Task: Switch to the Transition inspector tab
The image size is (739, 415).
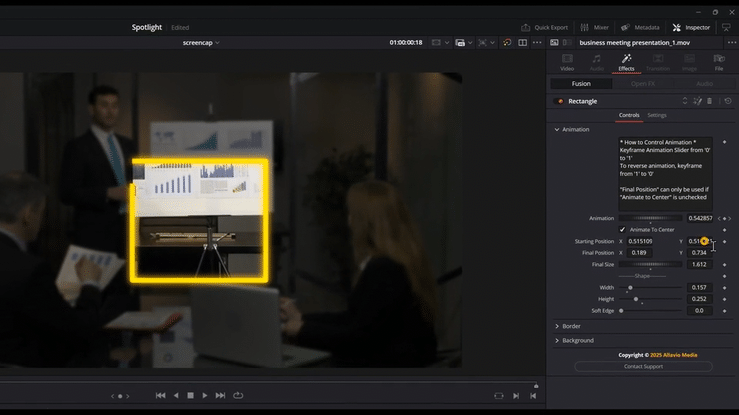Action: (658, 62)
